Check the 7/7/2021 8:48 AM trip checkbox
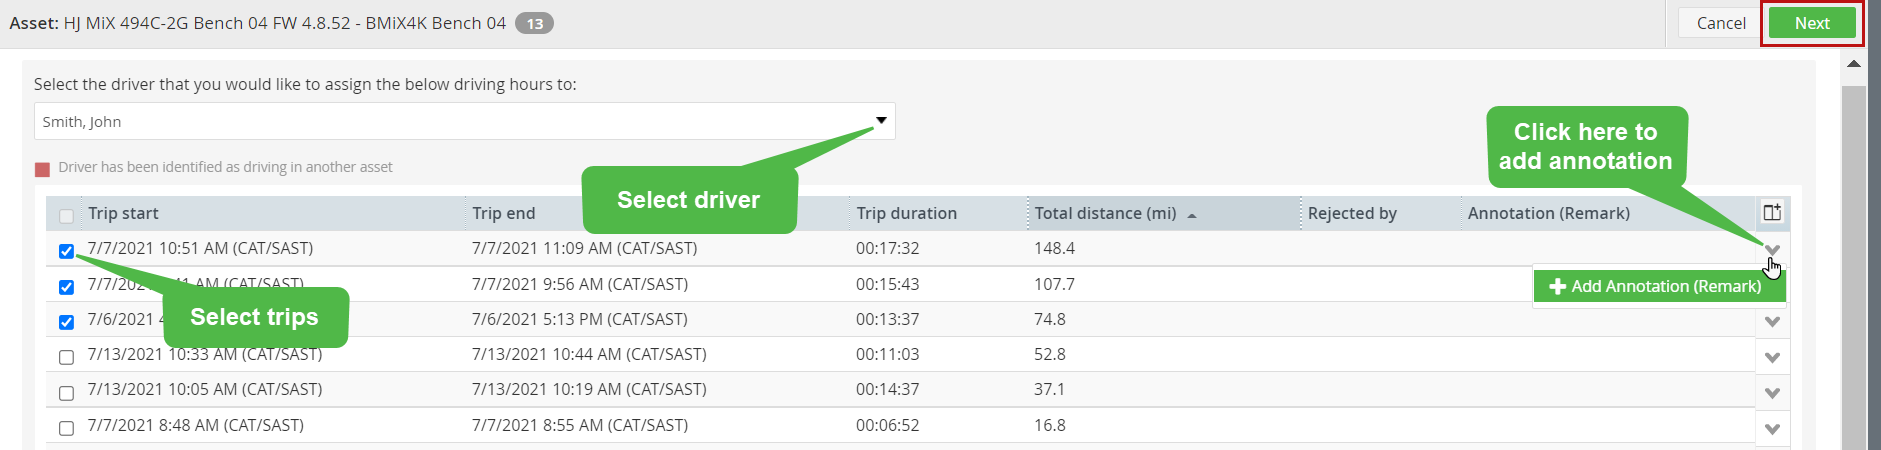 coord(66,428)
